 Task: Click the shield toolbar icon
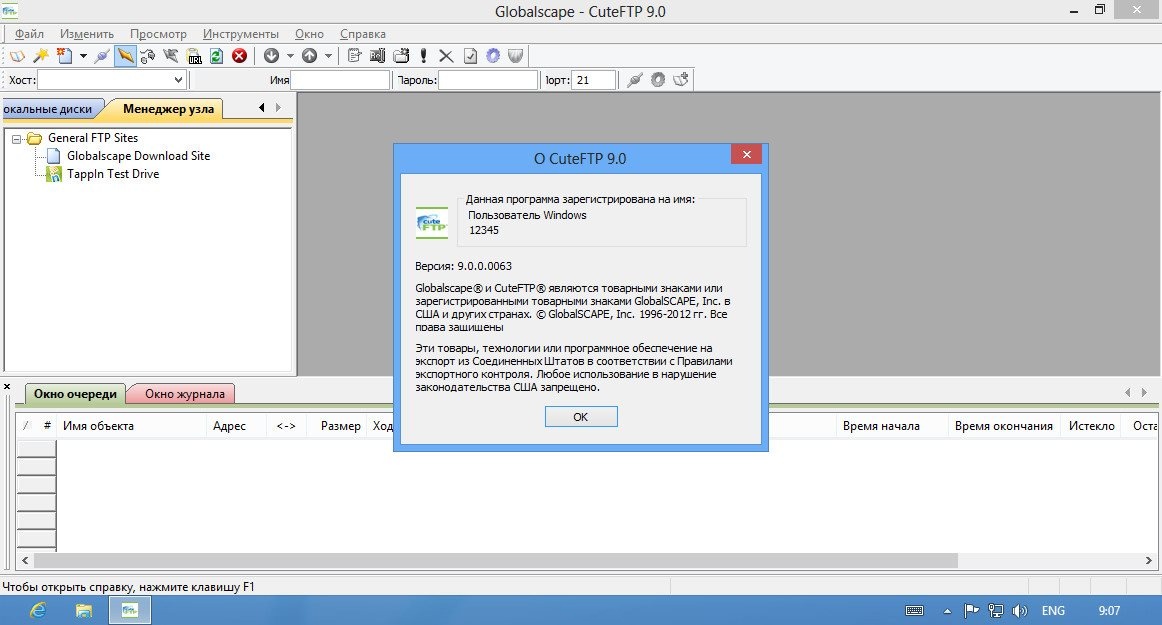click(x=516, y=56)
